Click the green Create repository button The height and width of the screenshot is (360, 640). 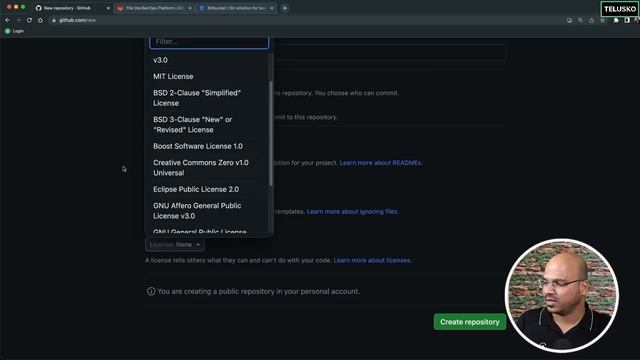click(470, 322)
